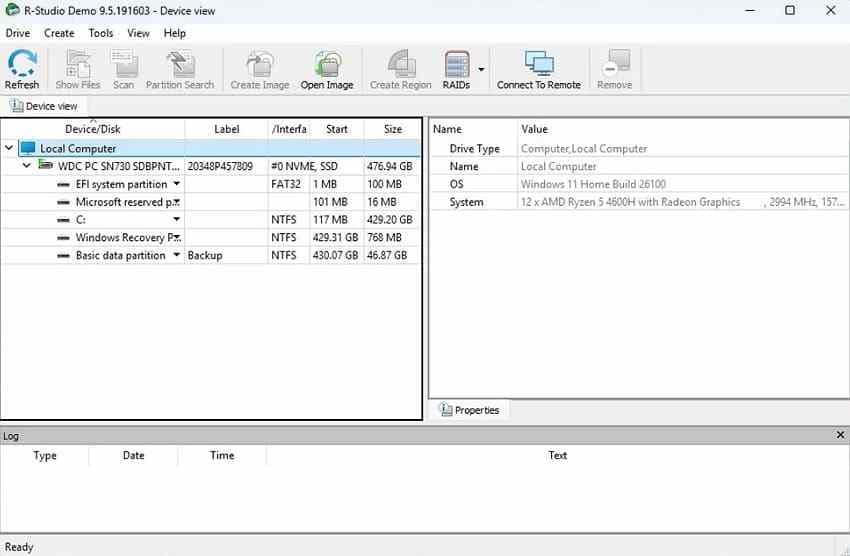Click the C: partition disk icon

tap(63, 220)
